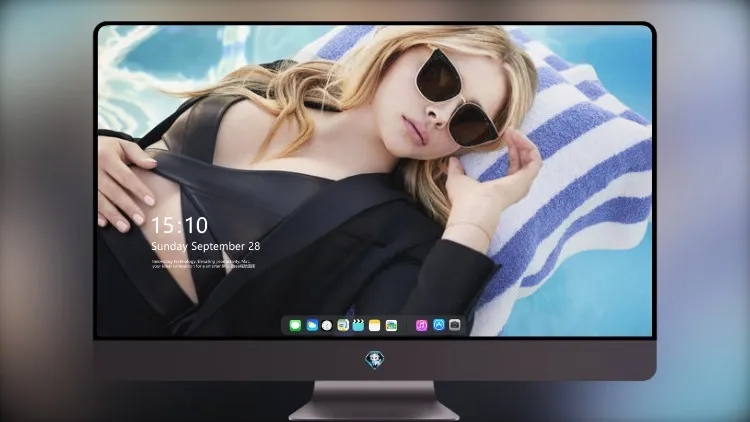Open the Clock app in dock

point(327,326)
